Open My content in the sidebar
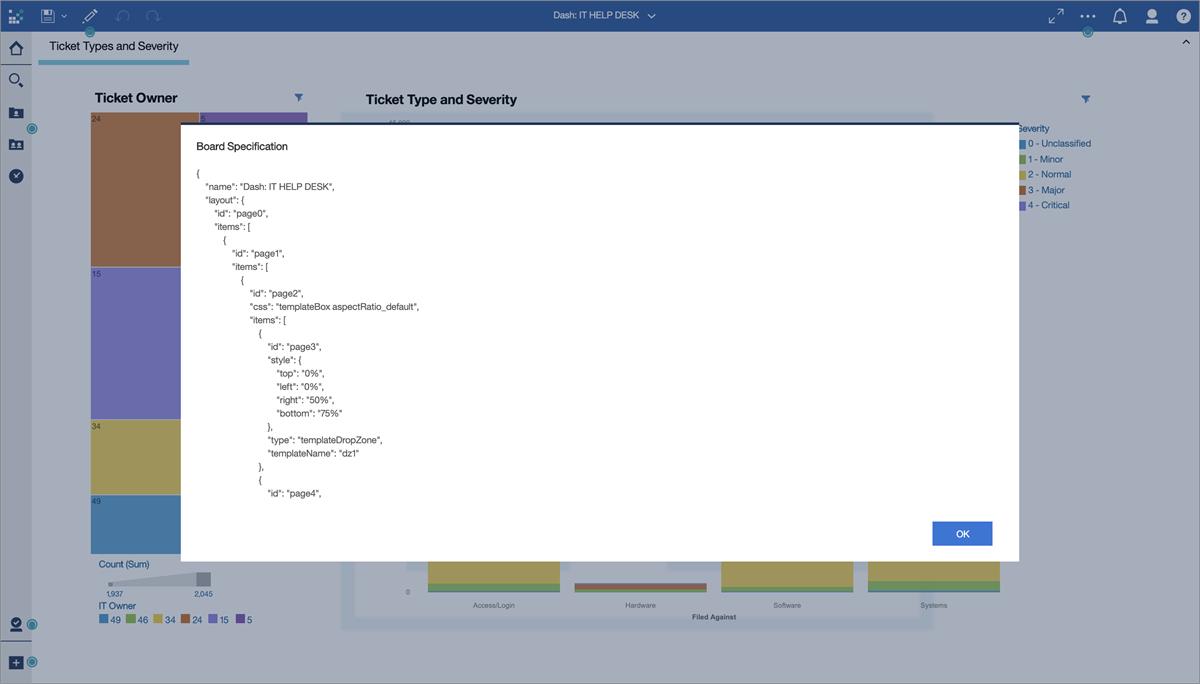This screenshot has width=1200, height=684. [x=15, y=112]
